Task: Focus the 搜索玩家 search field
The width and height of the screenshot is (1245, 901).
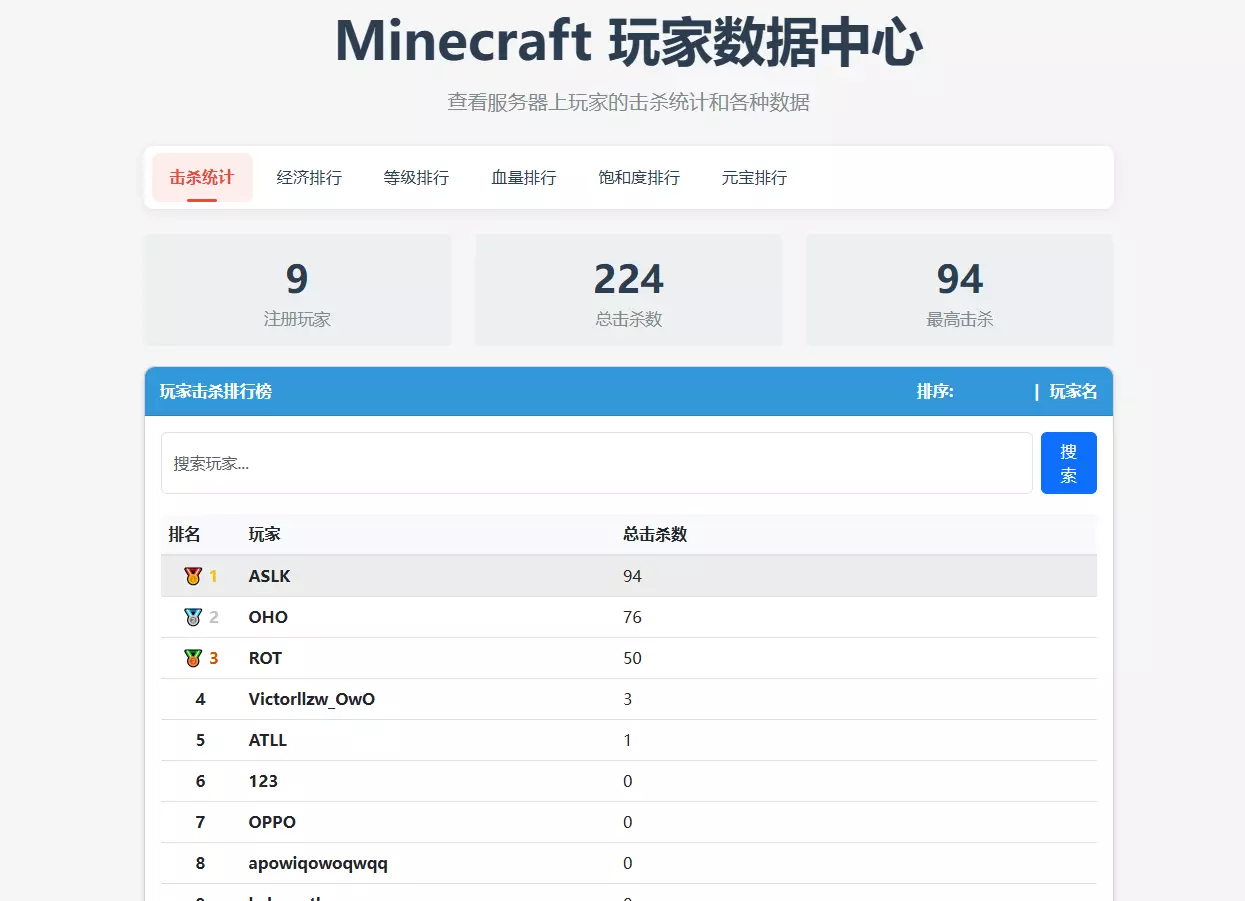Action: 597,463
